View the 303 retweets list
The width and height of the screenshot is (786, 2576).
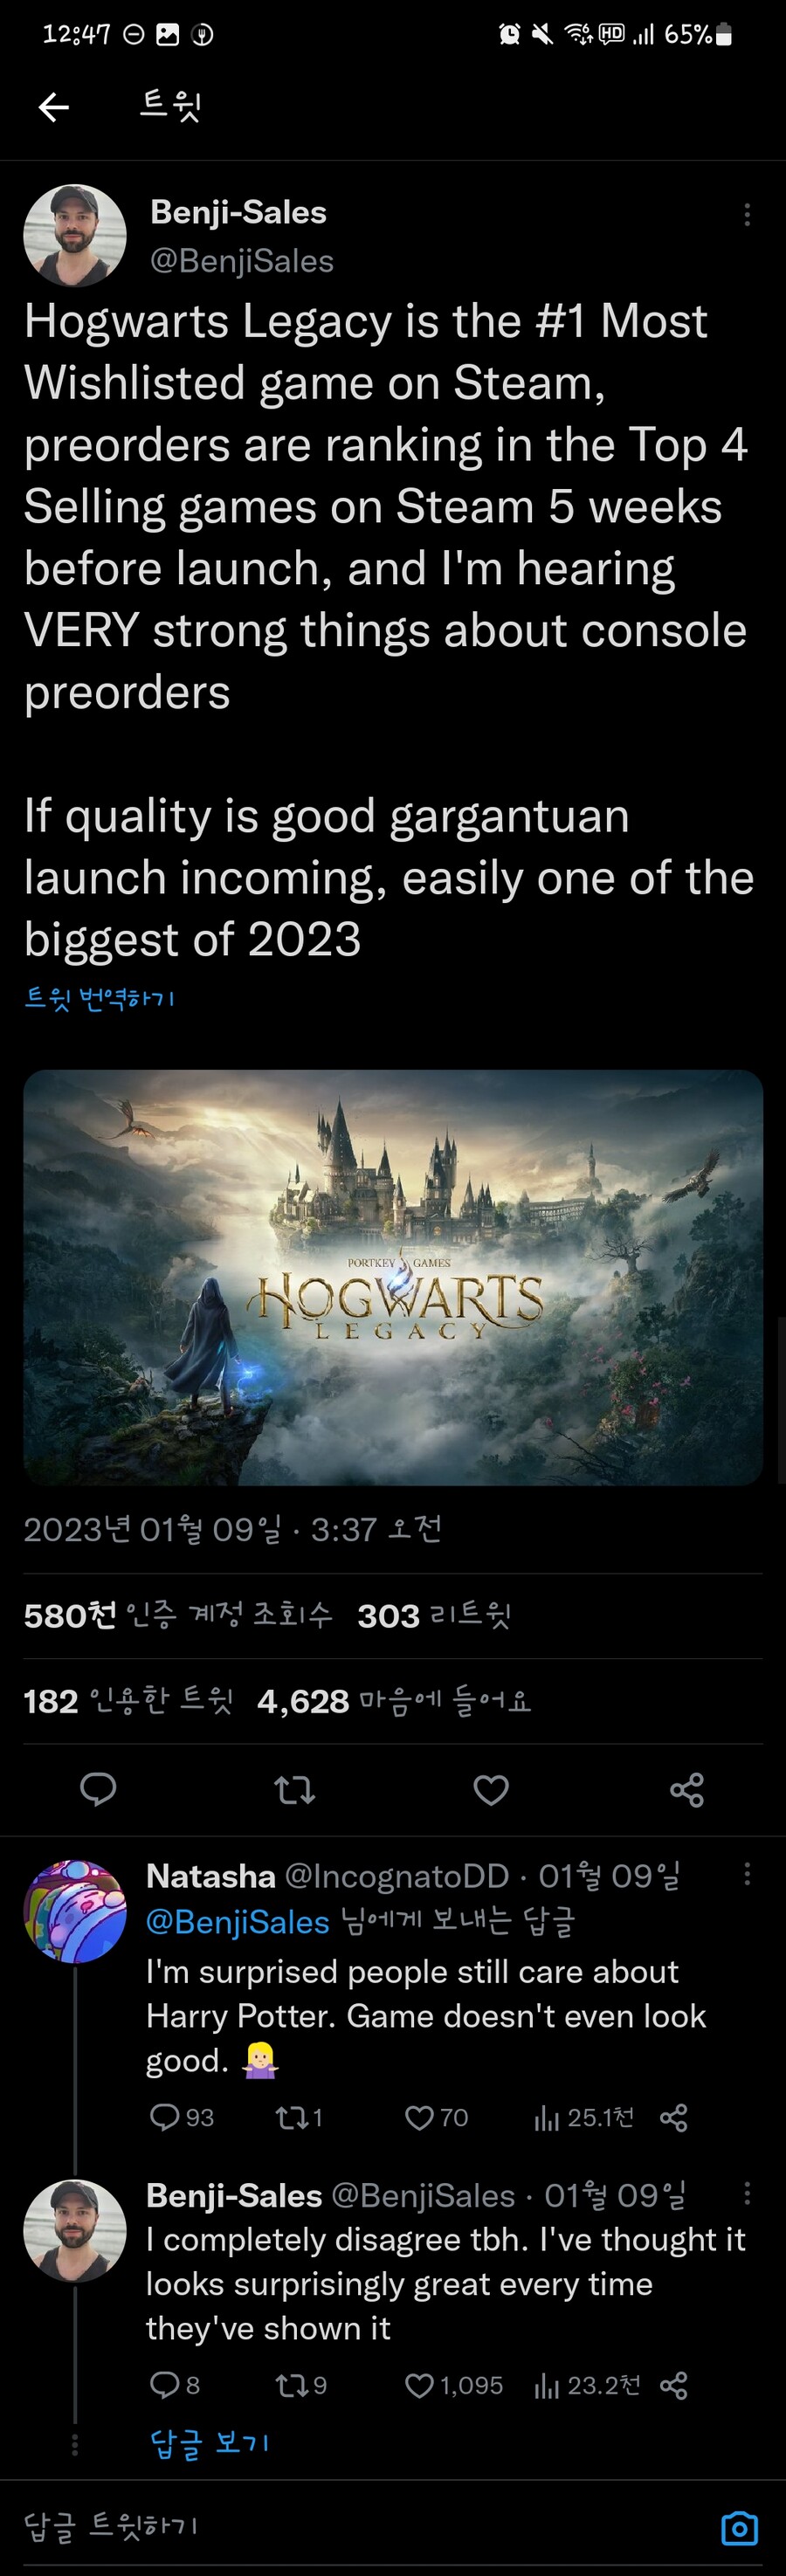point(434,1615)
